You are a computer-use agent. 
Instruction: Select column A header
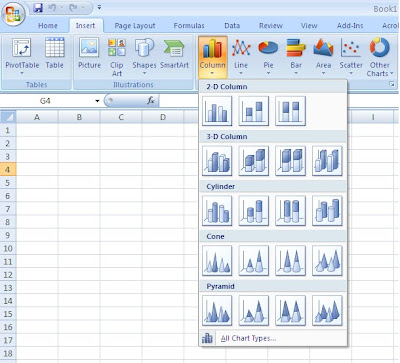(37, 117)
